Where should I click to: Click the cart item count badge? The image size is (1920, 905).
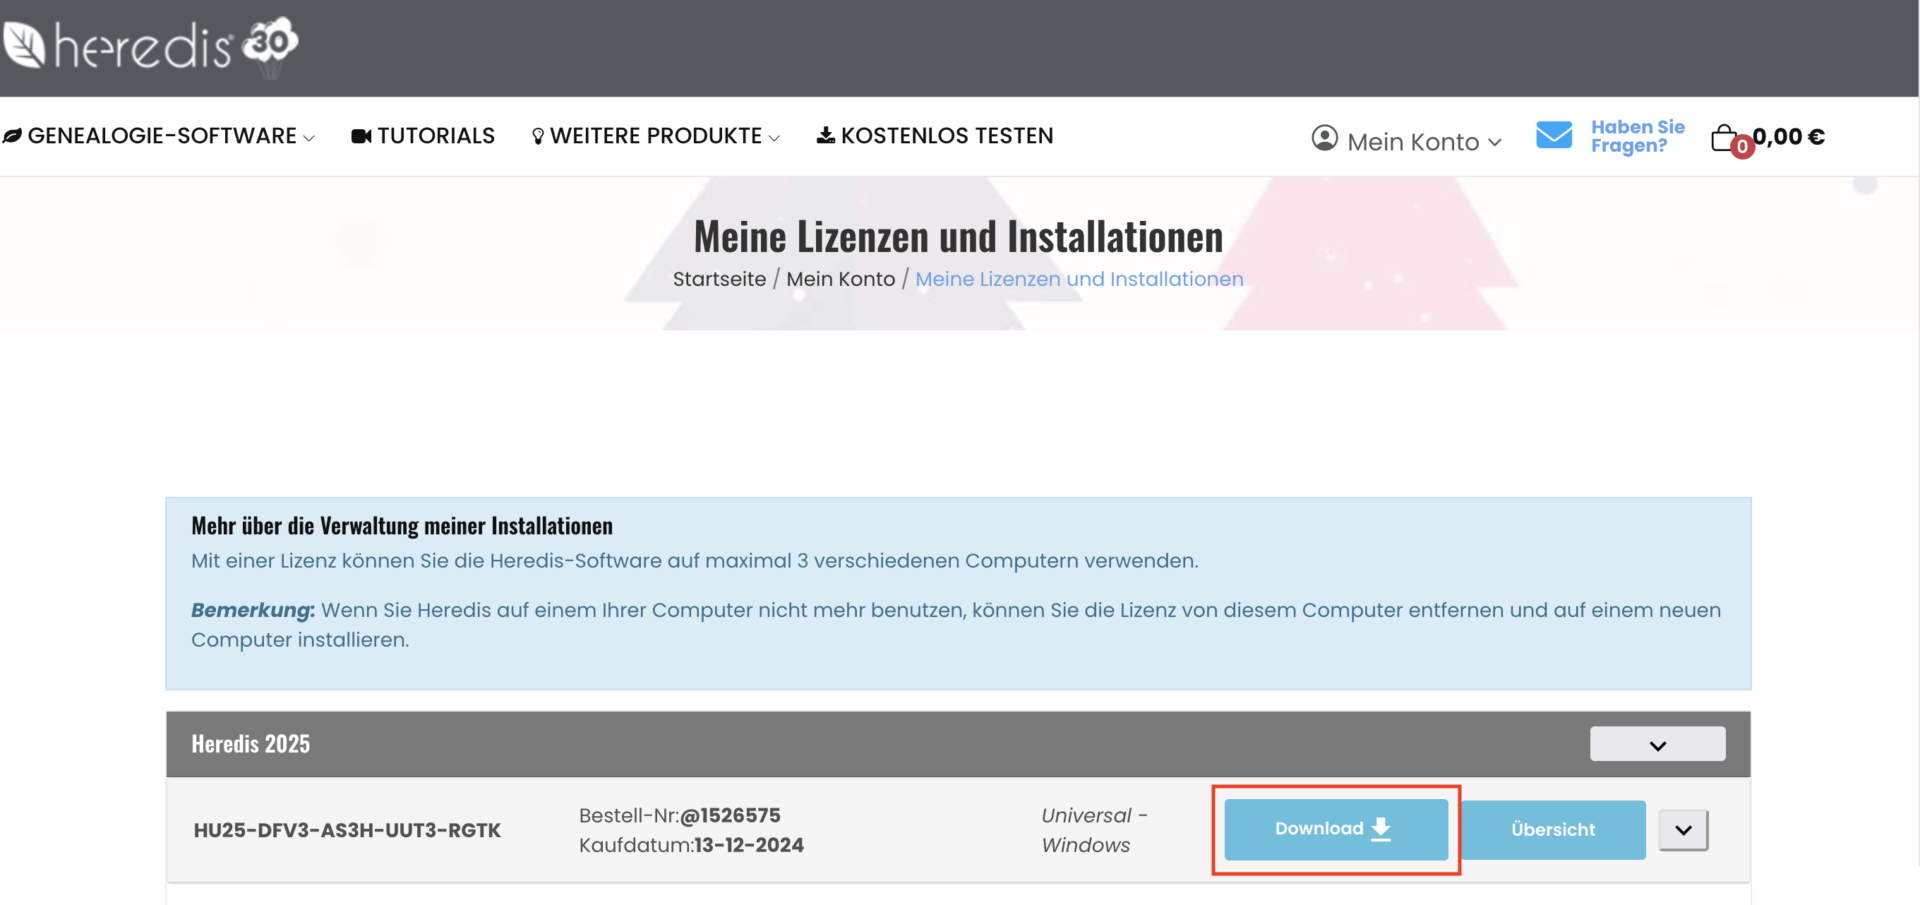(1742, 145)
